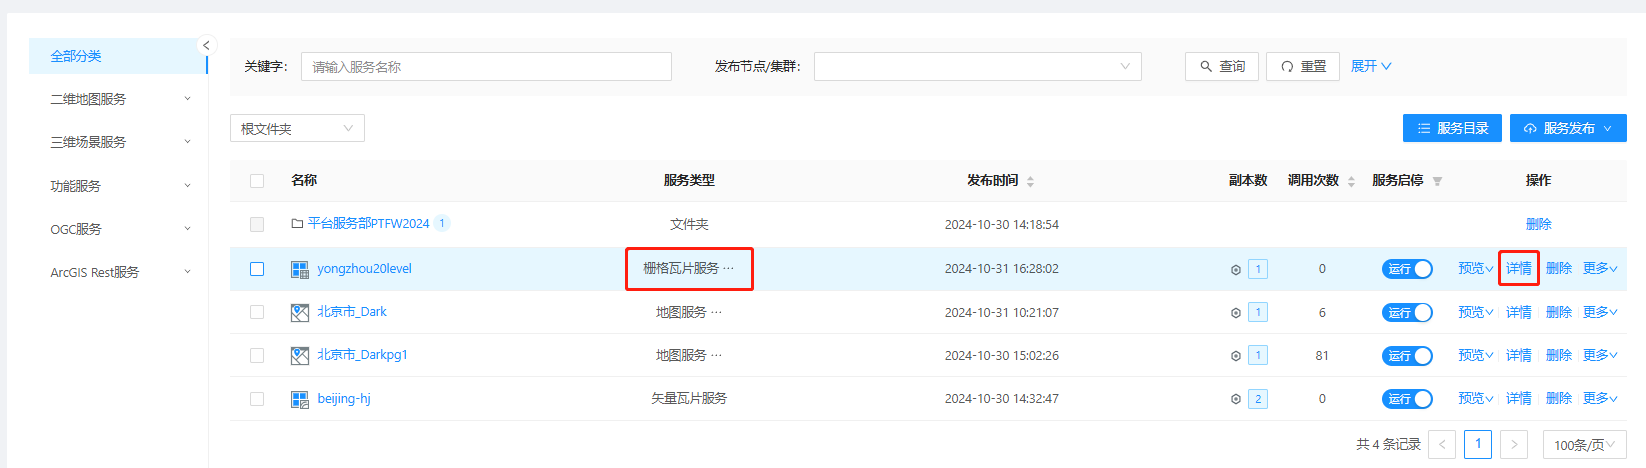Click the ellipsis after 栅格瓦片服务 type

728,268
